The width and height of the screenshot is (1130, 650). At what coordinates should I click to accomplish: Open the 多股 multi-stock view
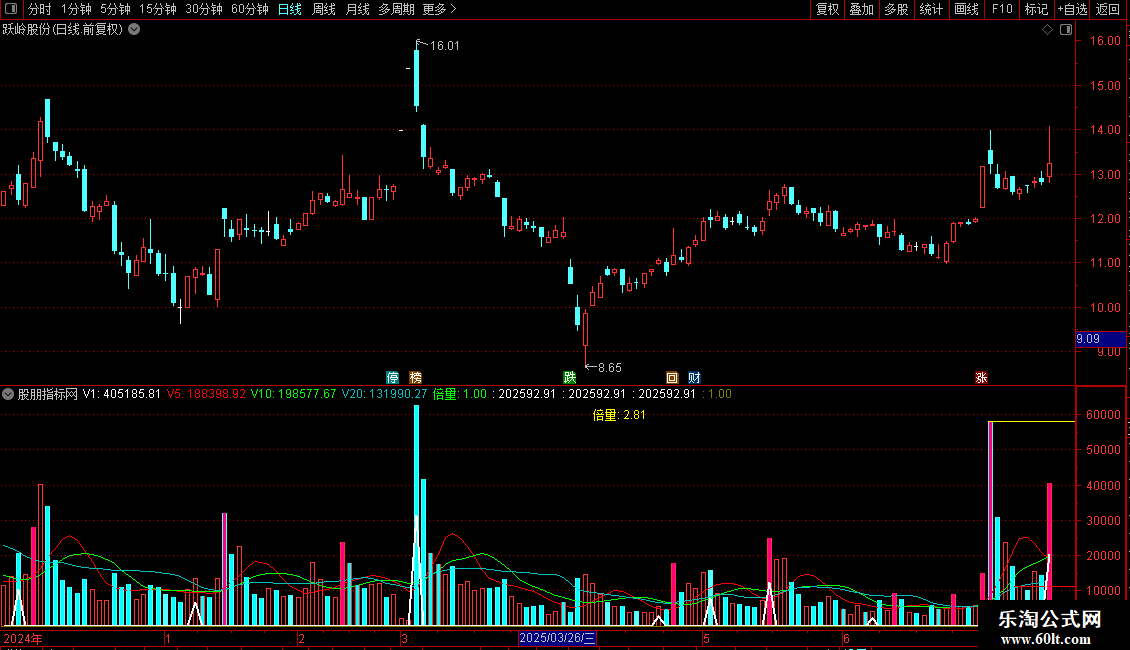coord(896,9)
